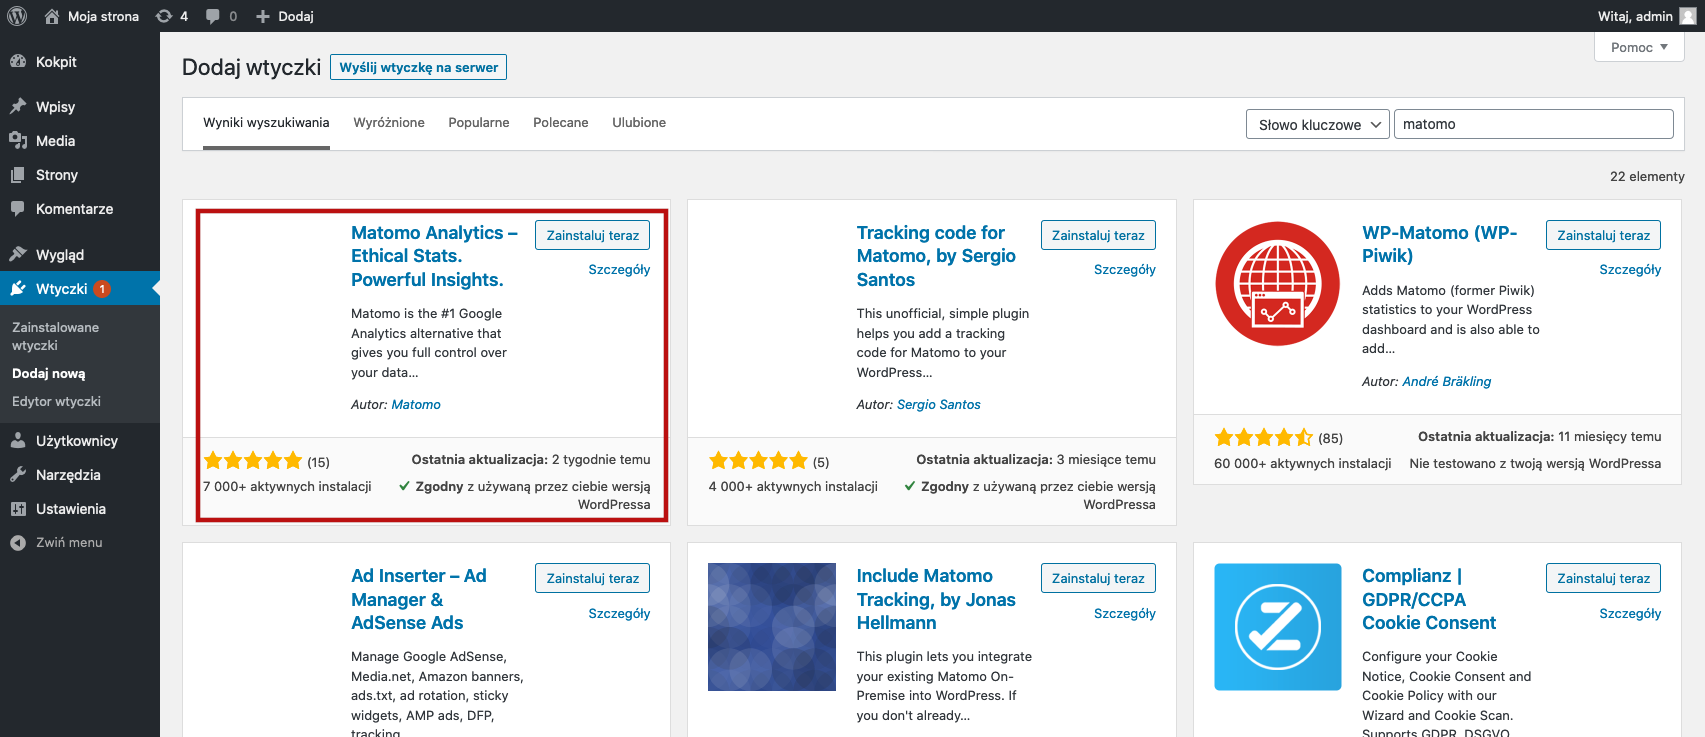
Task: Open Szczegóły for Matomo Analytics
Action: [x=619, y=269]
